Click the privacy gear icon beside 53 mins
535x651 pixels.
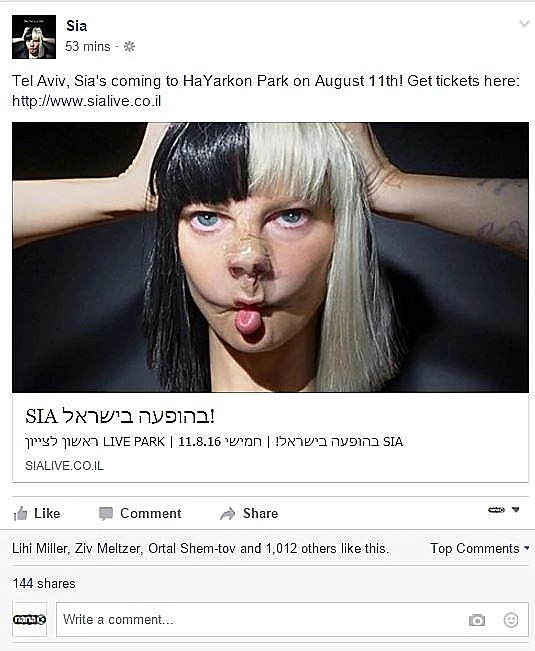point(129,46)
